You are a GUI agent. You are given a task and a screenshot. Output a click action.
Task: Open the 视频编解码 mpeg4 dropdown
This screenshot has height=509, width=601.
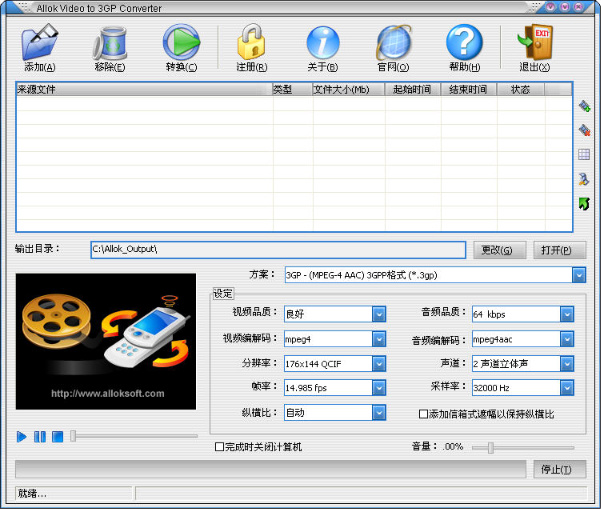pos(379,339)
